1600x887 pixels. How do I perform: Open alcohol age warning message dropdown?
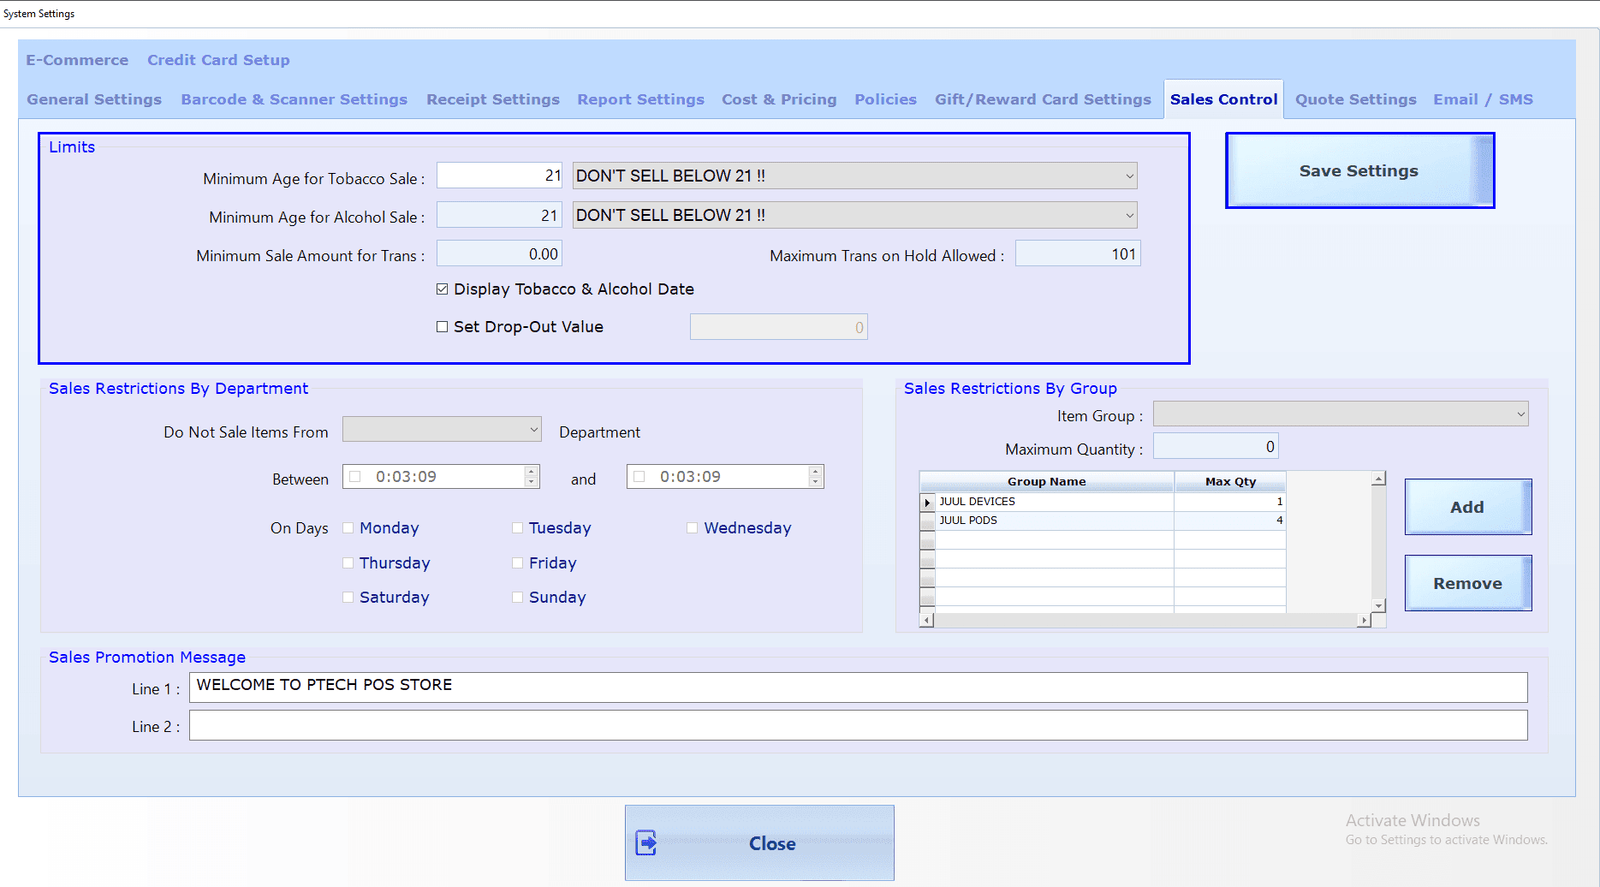pos(1129,215)
